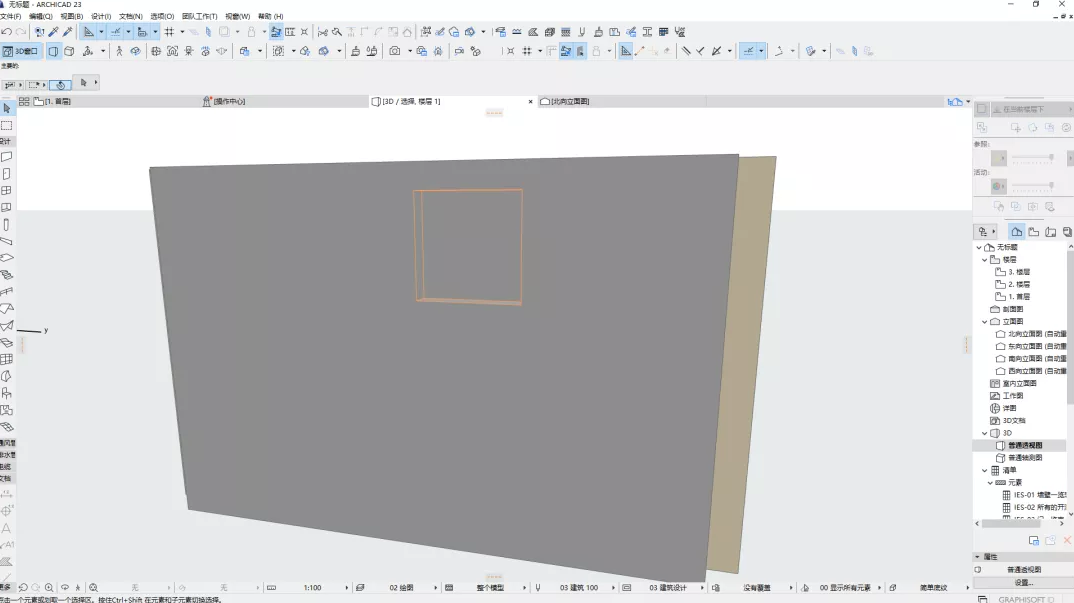Image resolution: width=1074 pixels, height=603 pixels.
Task: Close the 3D / 选择, 楼层 1 tab
Action: tap(530, 101)
